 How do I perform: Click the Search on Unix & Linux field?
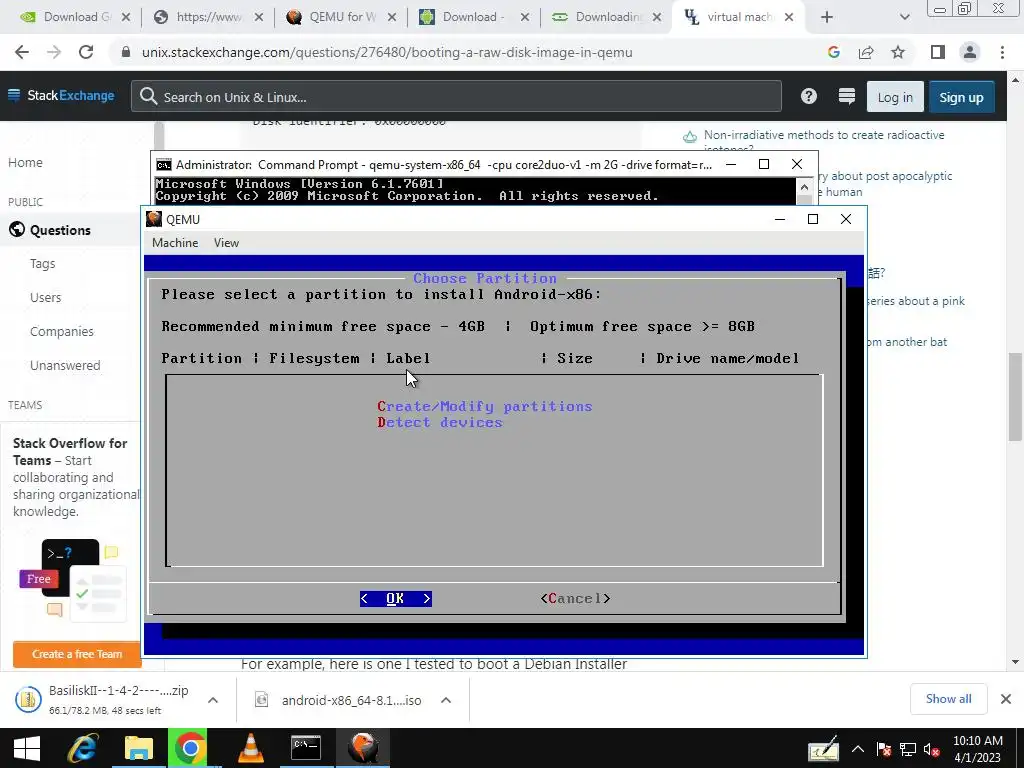click(456, 97)
